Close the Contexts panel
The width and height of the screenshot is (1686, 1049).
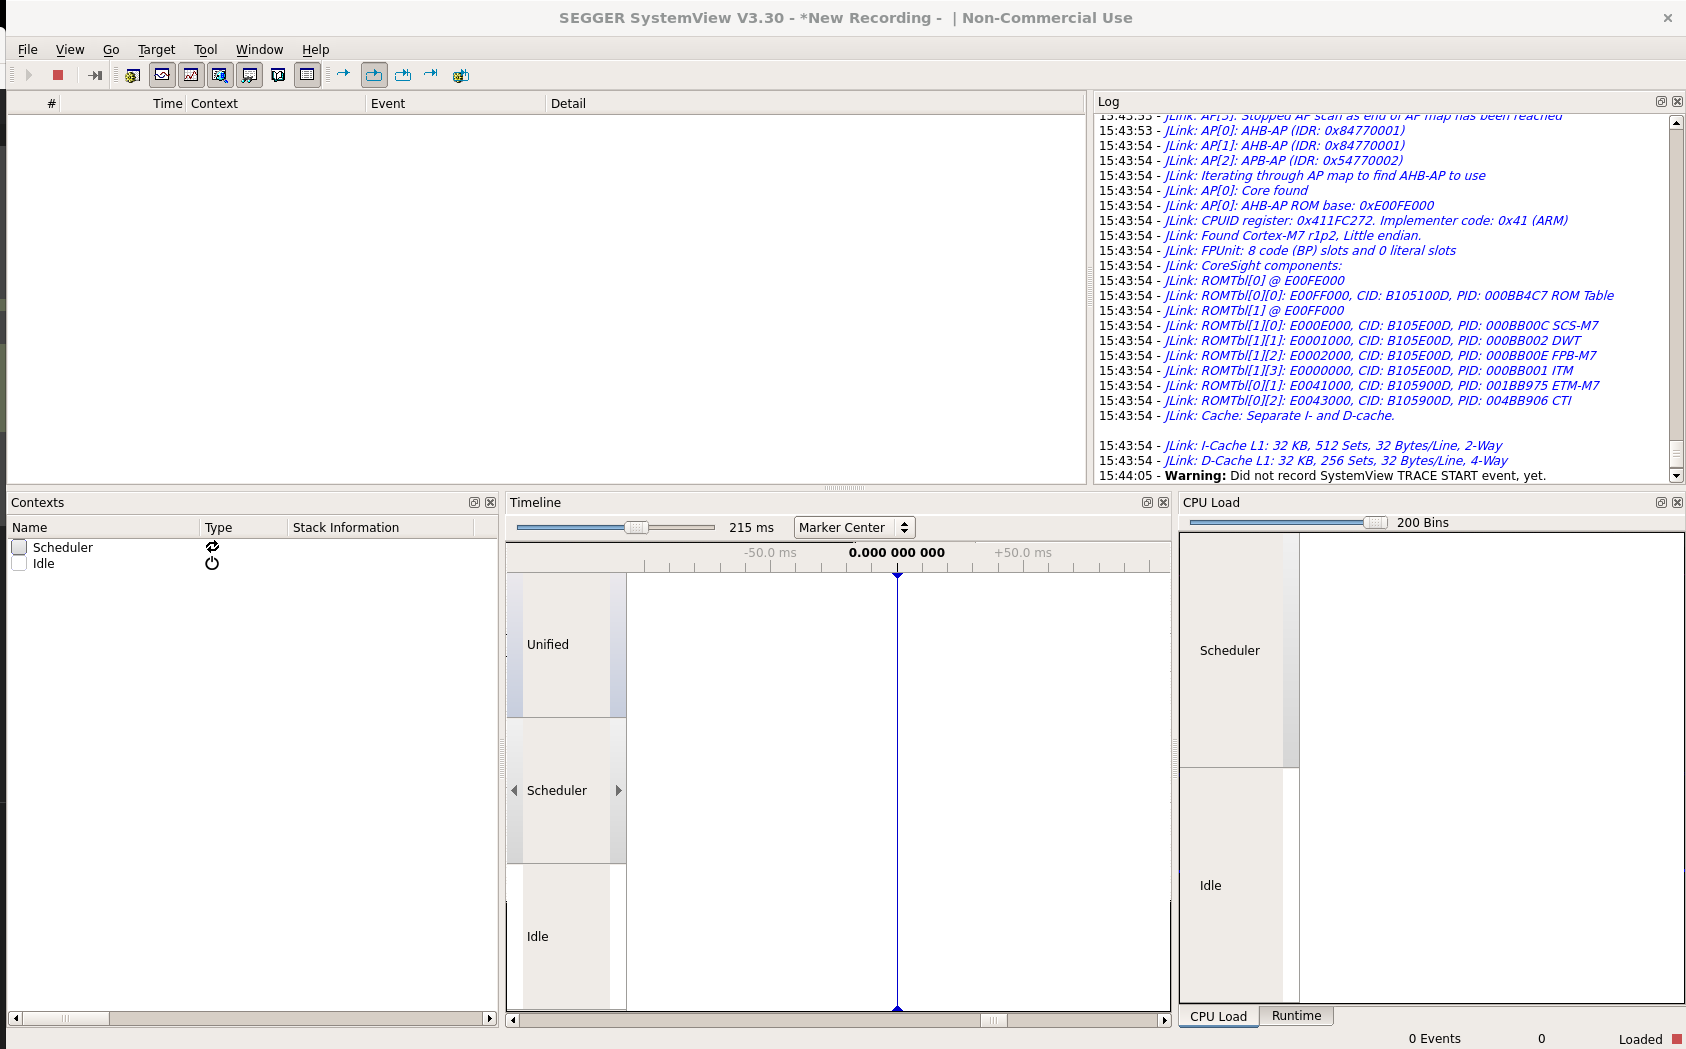tap(491, 502)
